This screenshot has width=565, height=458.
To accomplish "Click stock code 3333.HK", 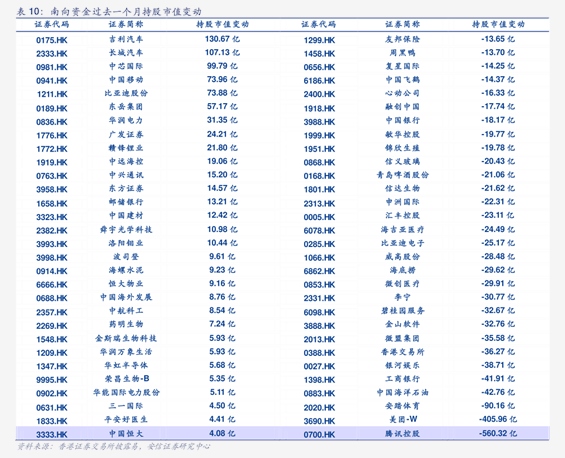I will pyautogui.click(x=52, y=435).
